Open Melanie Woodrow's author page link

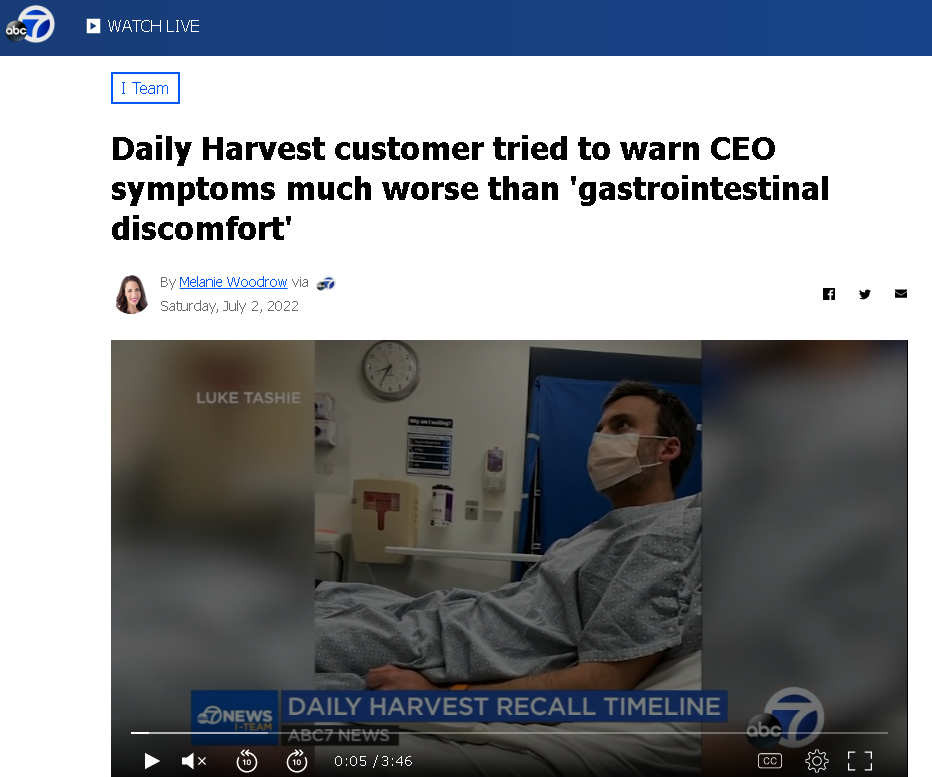click(x=233, y=282)
